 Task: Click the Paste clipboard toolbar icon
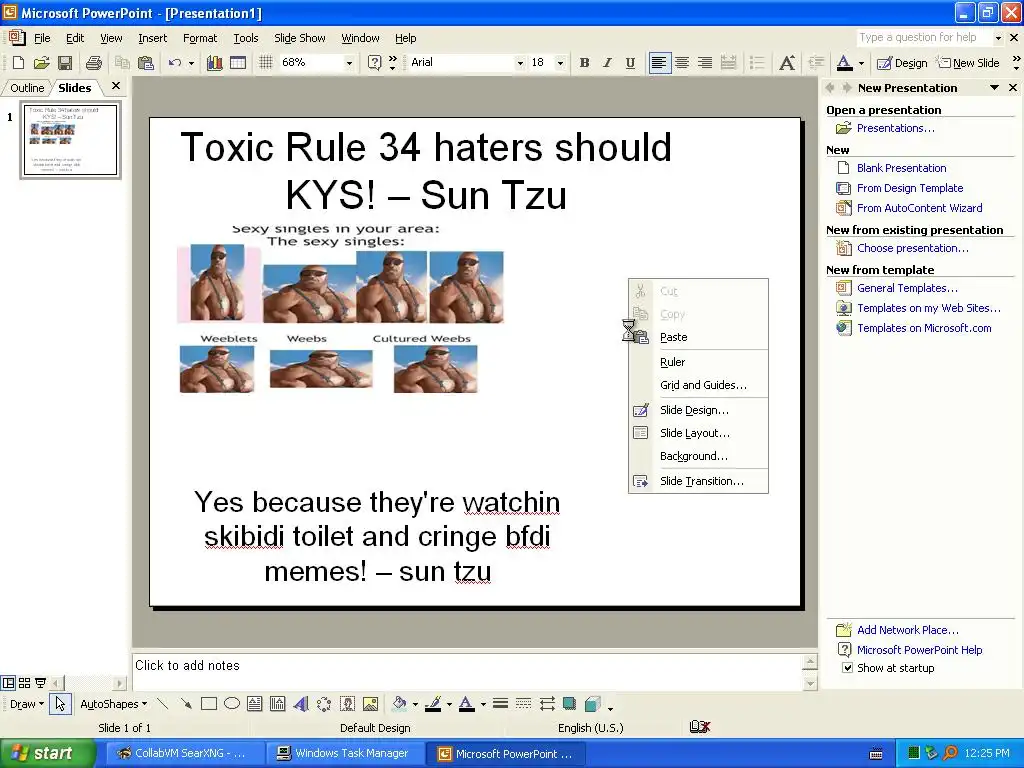[146, 63]
